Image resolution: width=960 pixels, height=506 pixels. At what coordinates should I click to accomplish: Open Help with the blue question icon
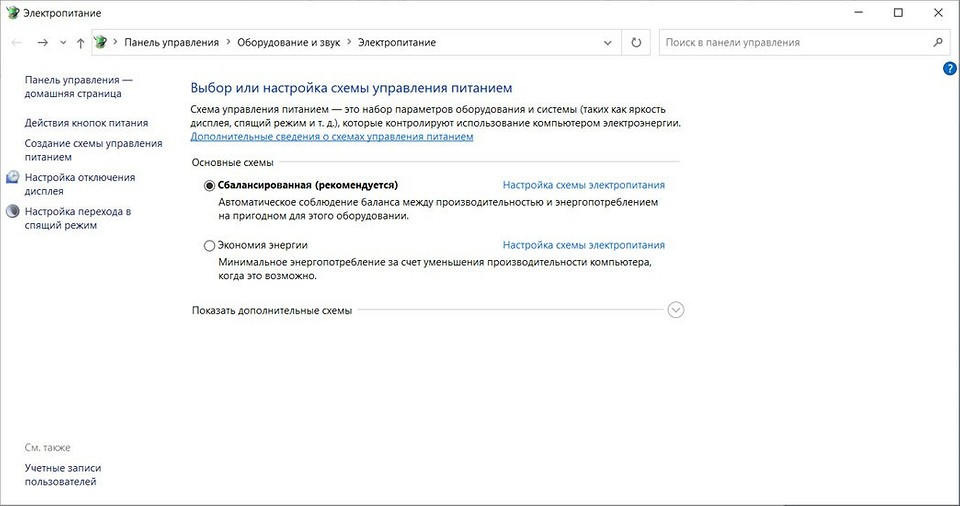950,69
